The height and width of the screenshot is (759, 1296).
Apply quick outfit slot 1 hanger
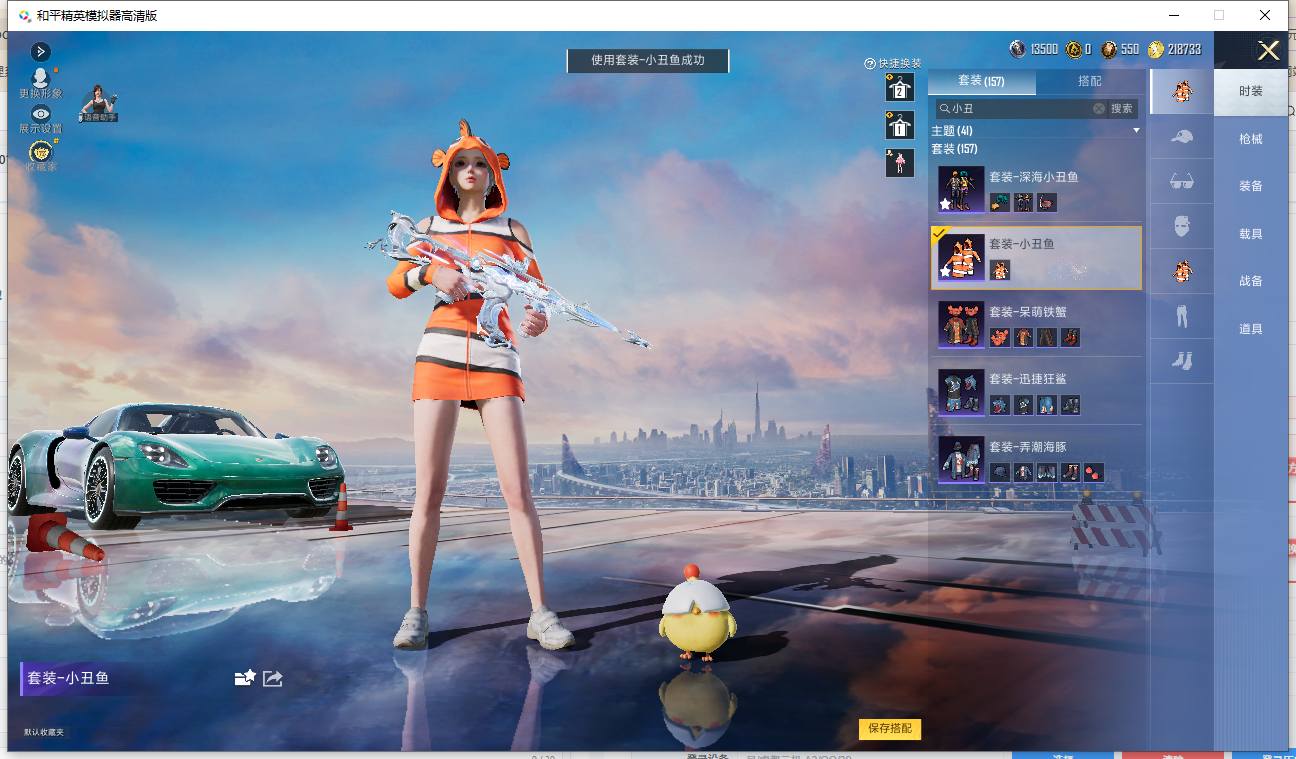coord(899,125)
